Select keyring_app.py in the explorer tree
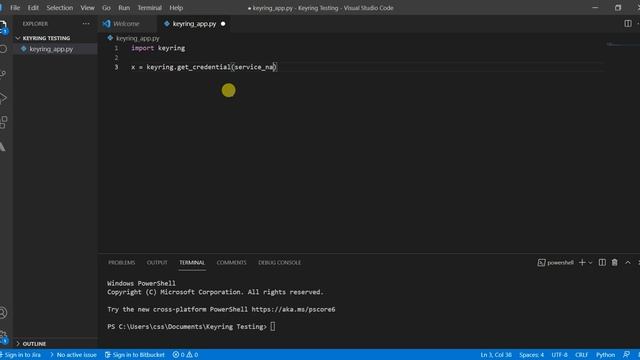 tap(56, 49)
